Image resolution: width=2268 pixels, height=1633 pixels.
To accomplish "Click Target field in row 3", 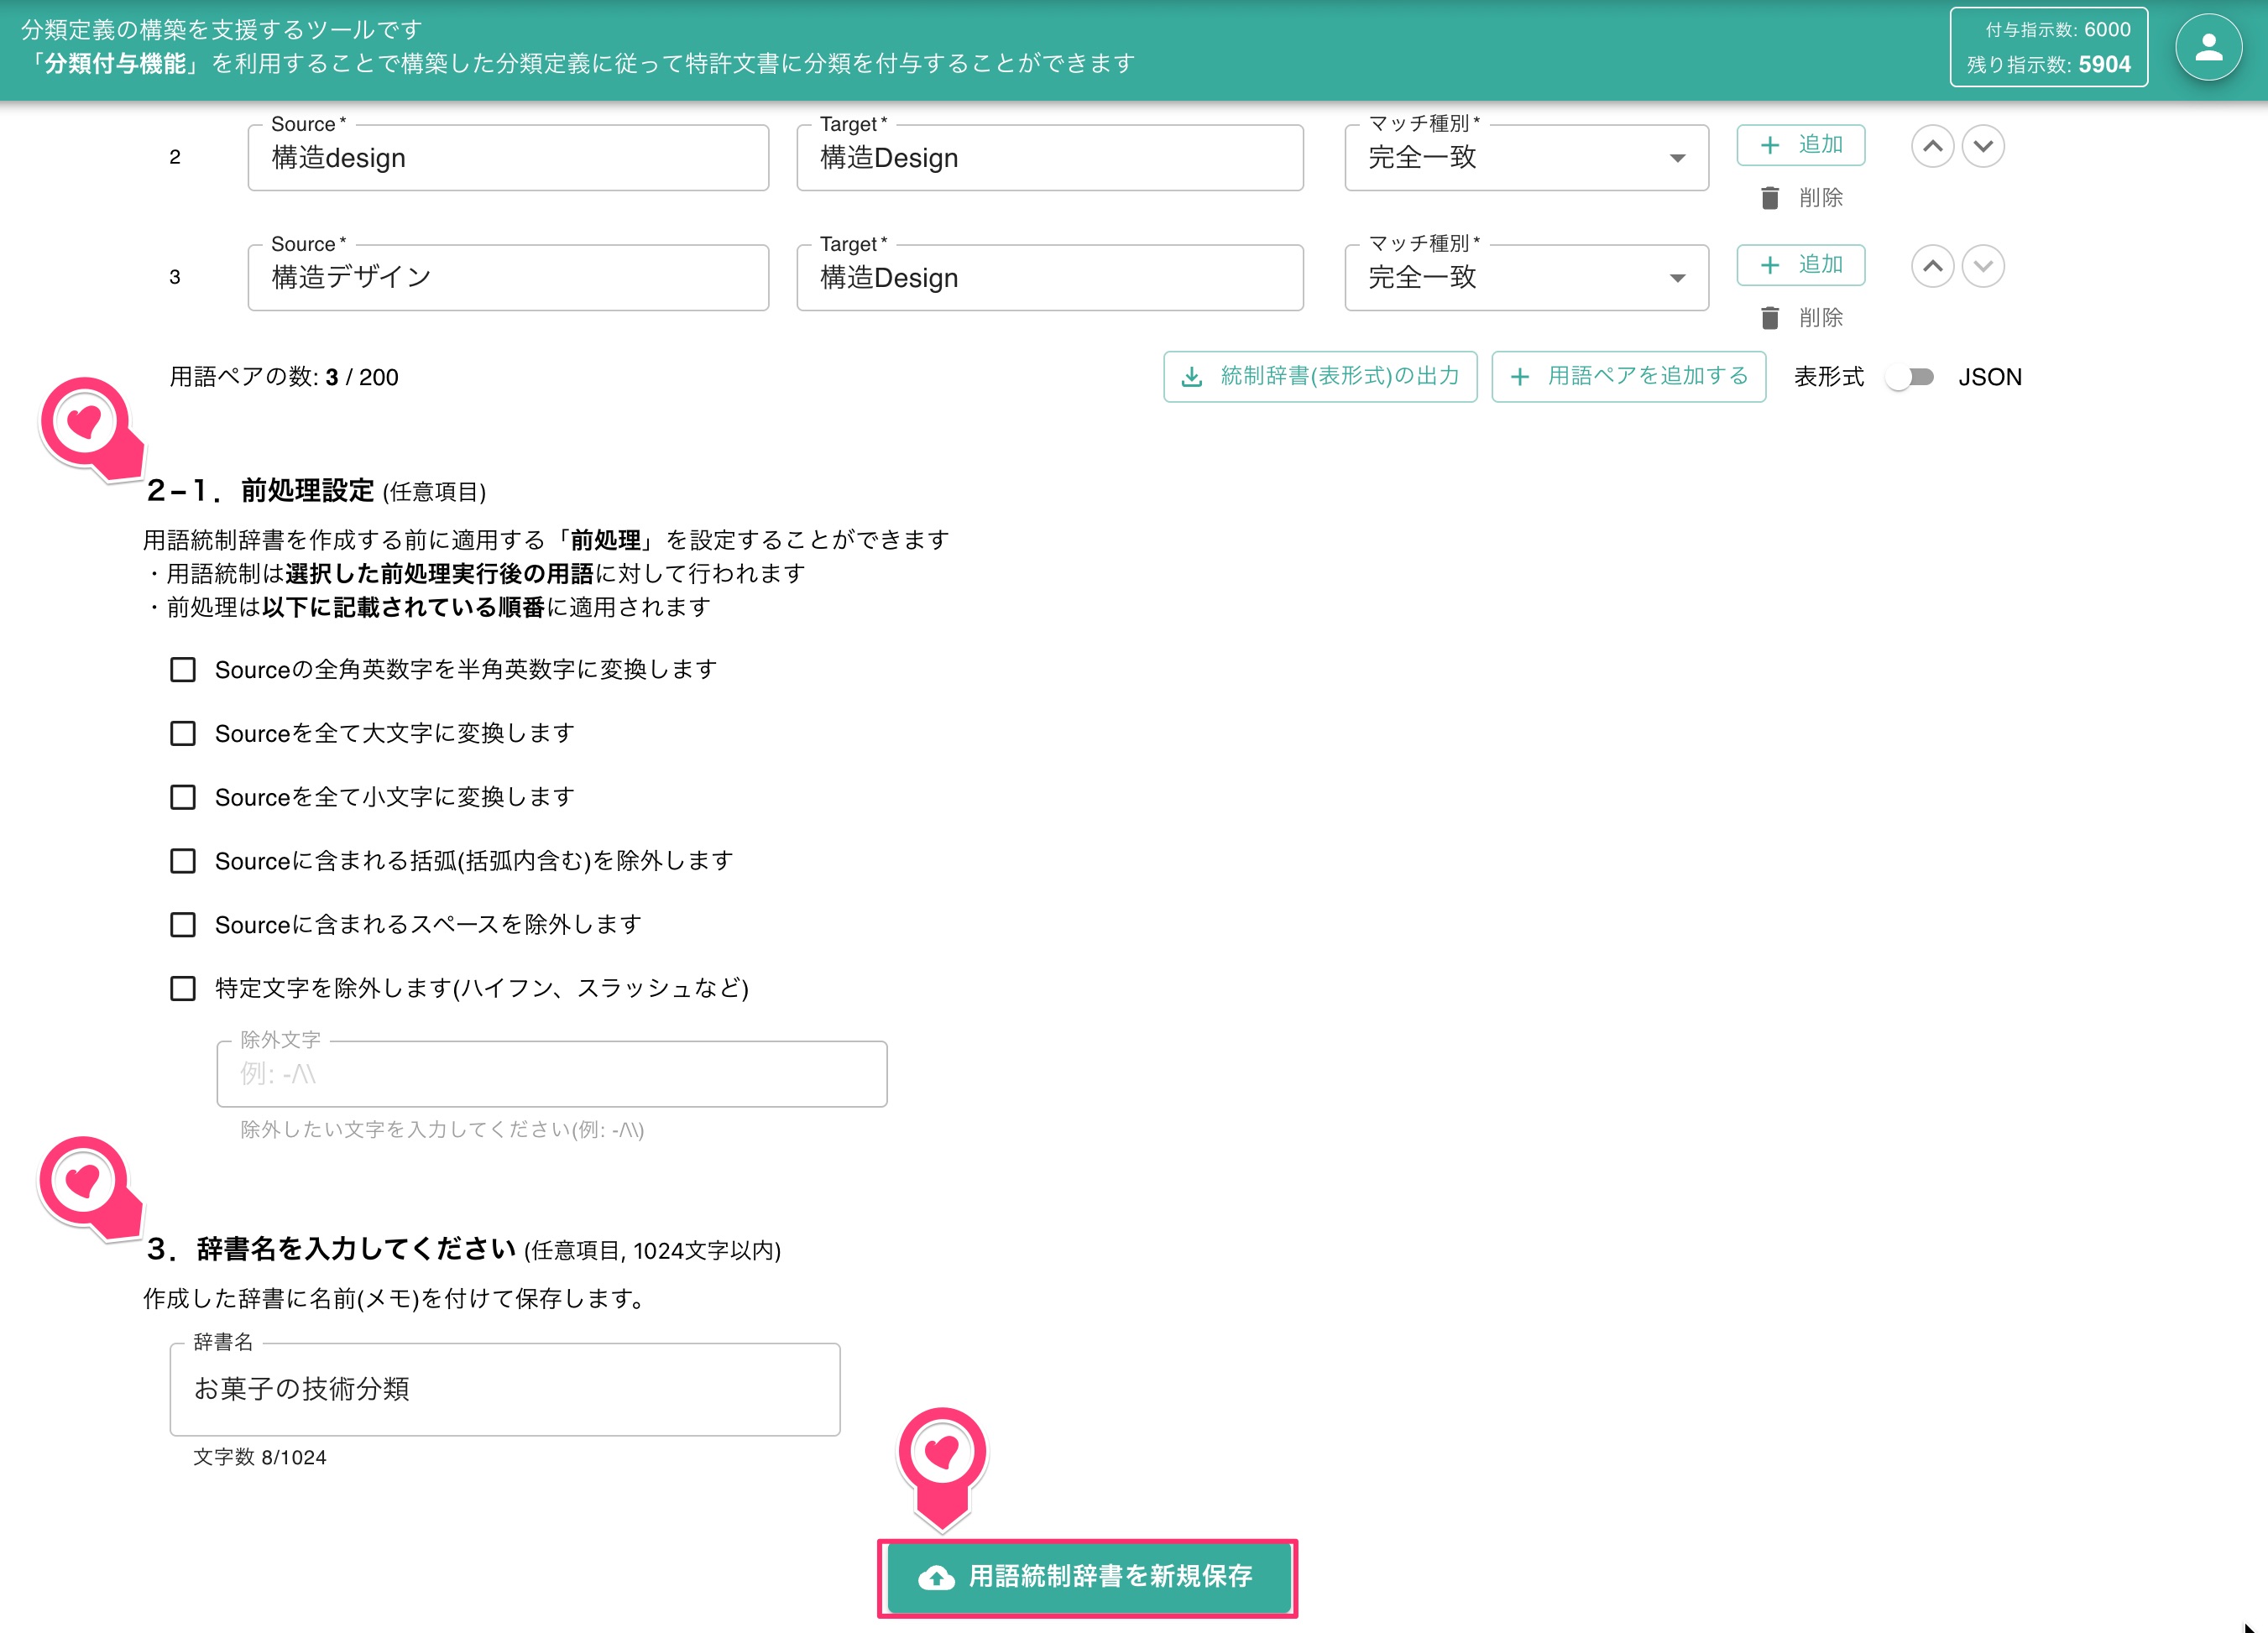I will click(1050, 278).
